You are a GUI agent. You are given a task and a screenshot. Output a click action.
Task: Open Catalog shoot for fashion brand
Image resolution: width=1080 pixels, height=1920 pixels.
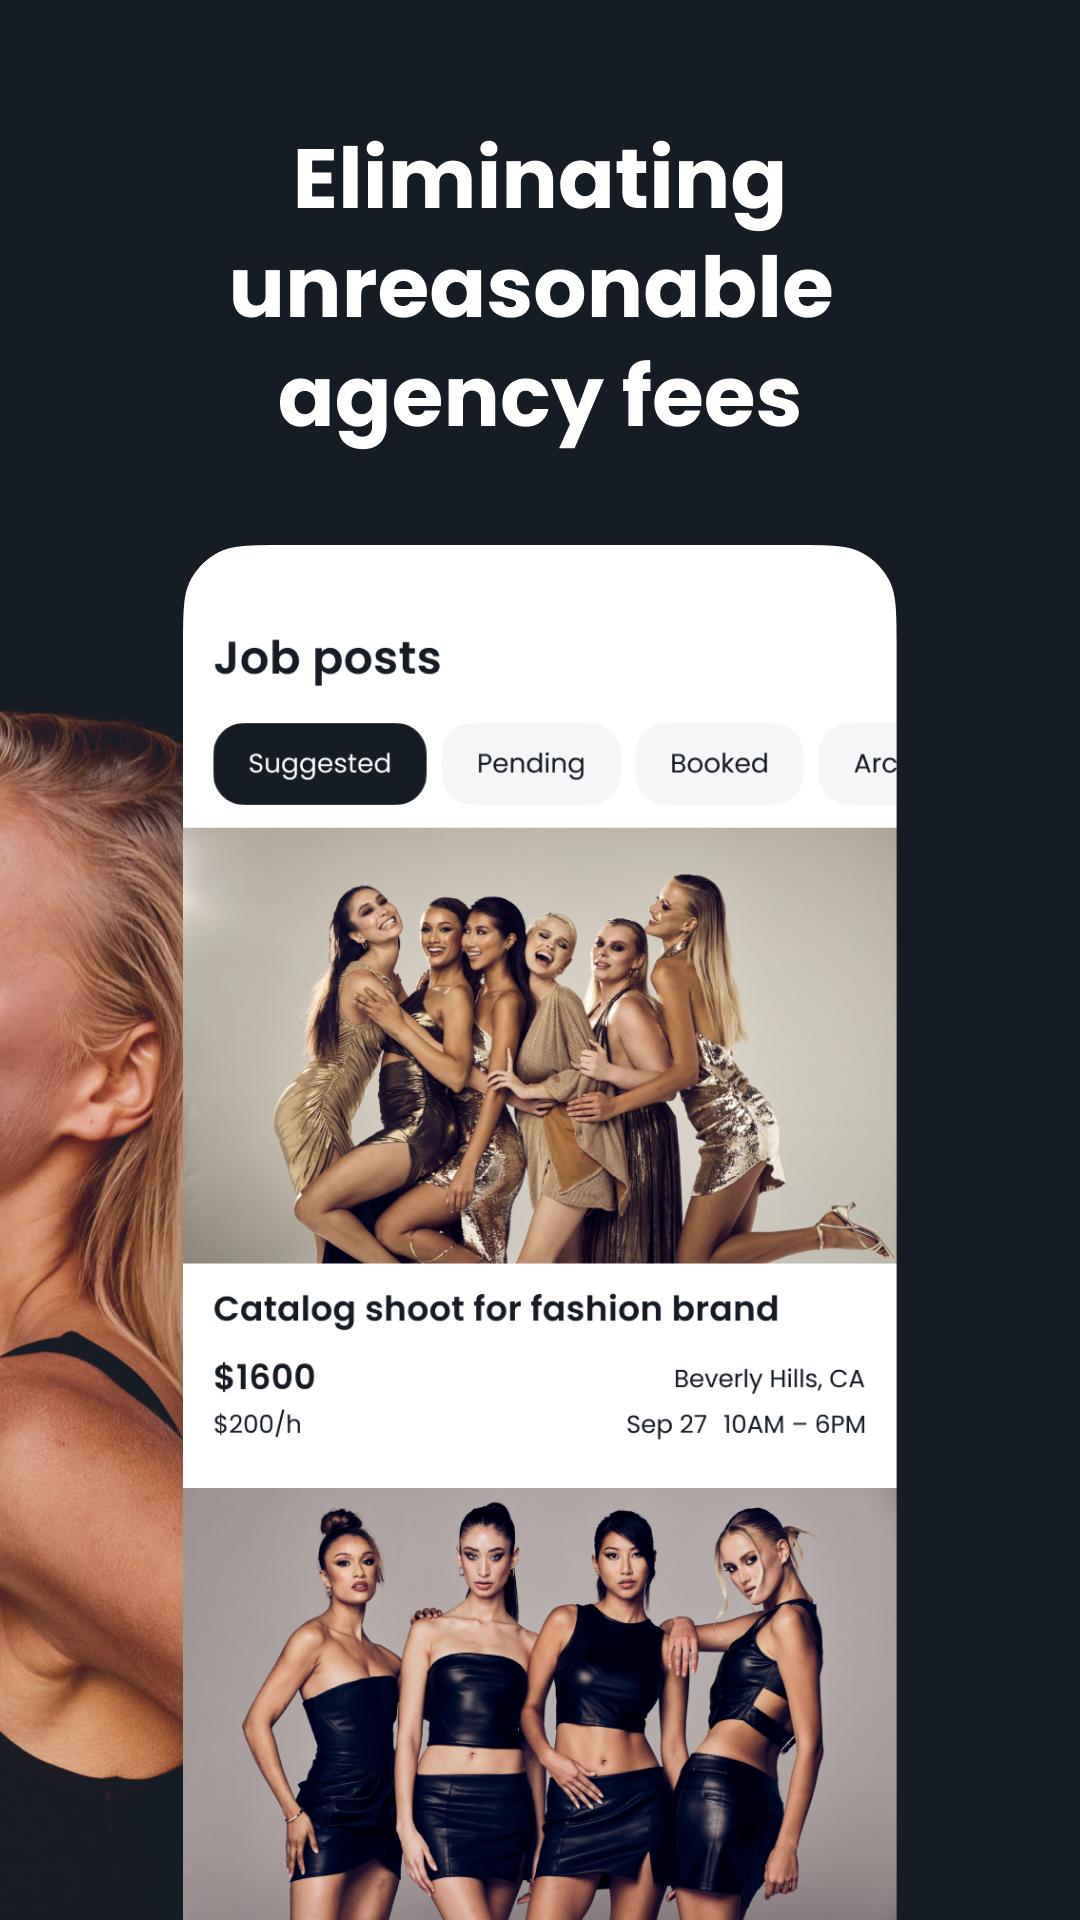coord(496,1309)
